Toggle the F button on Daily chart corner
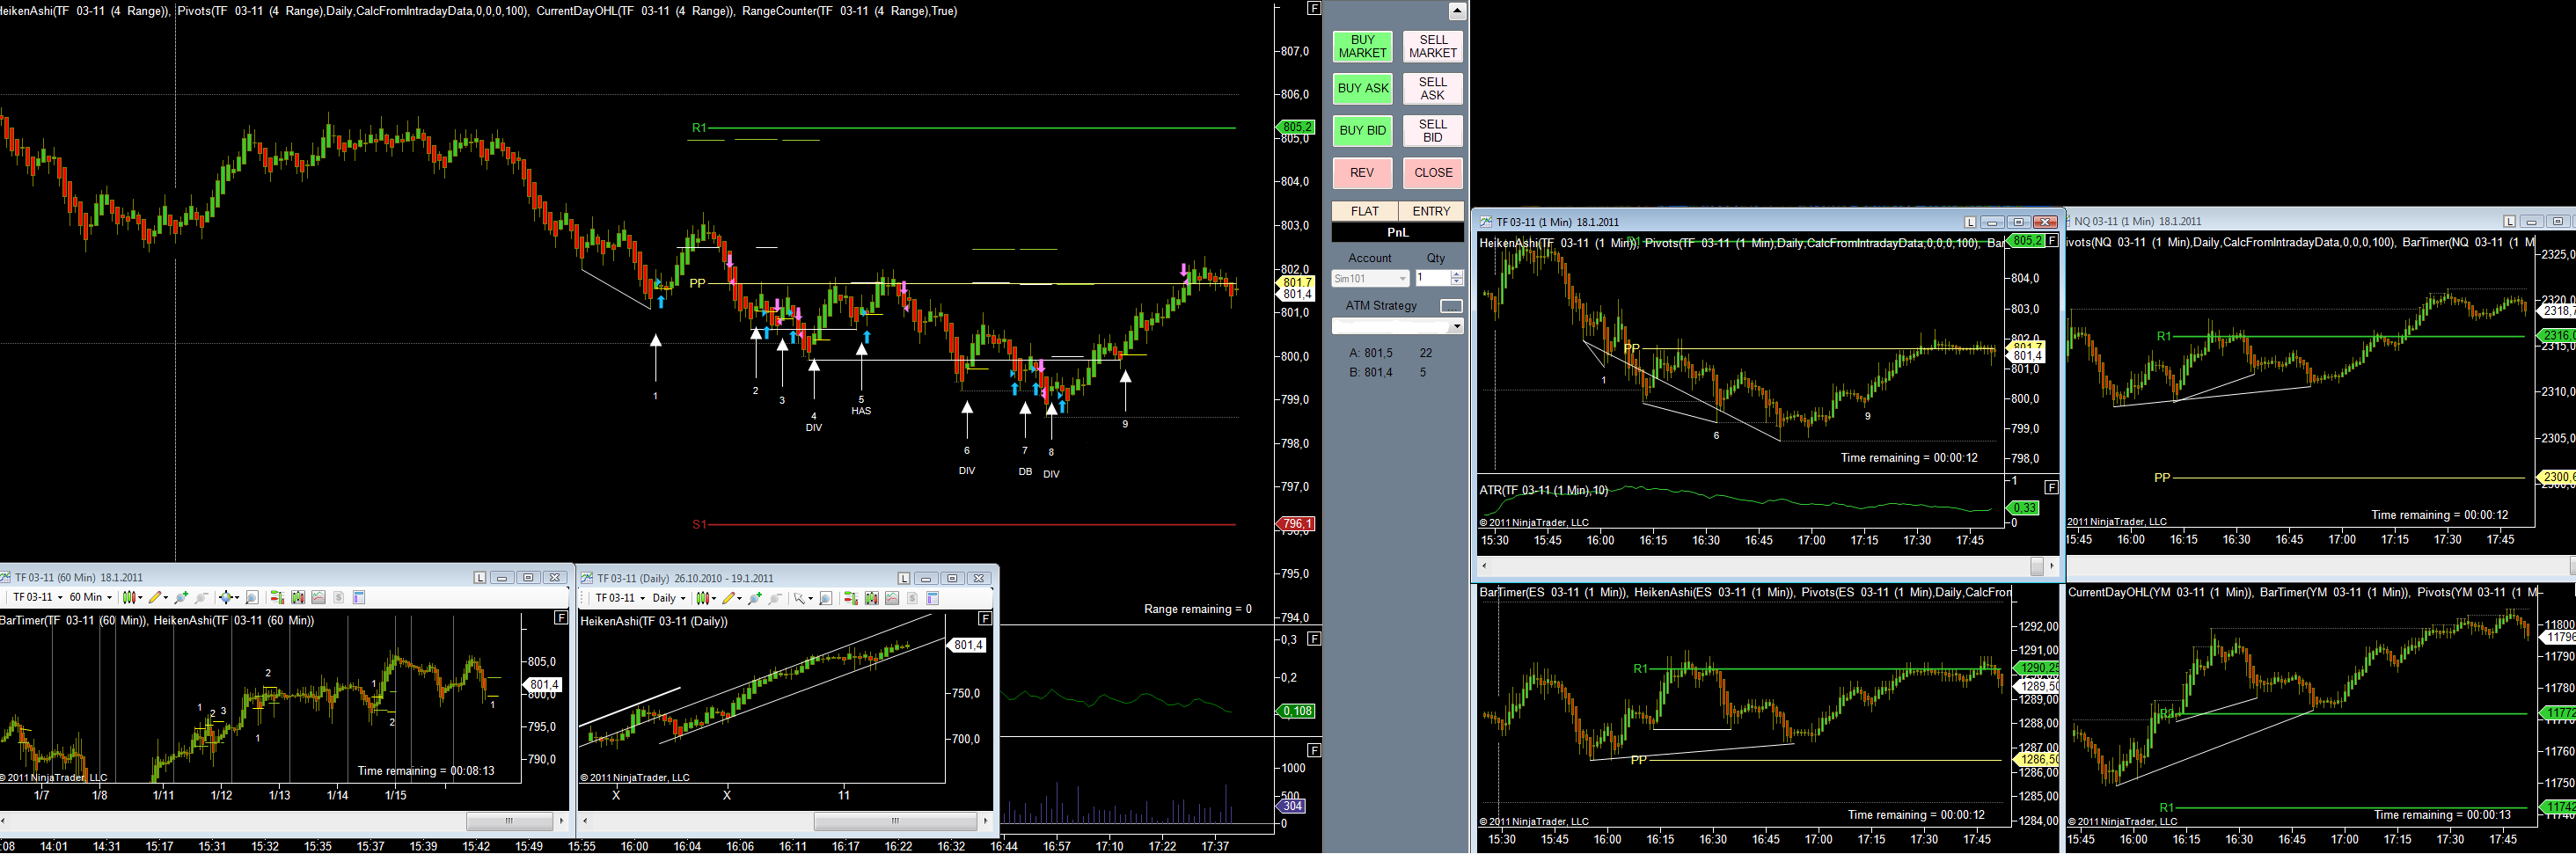 click(x=984, y=619)
